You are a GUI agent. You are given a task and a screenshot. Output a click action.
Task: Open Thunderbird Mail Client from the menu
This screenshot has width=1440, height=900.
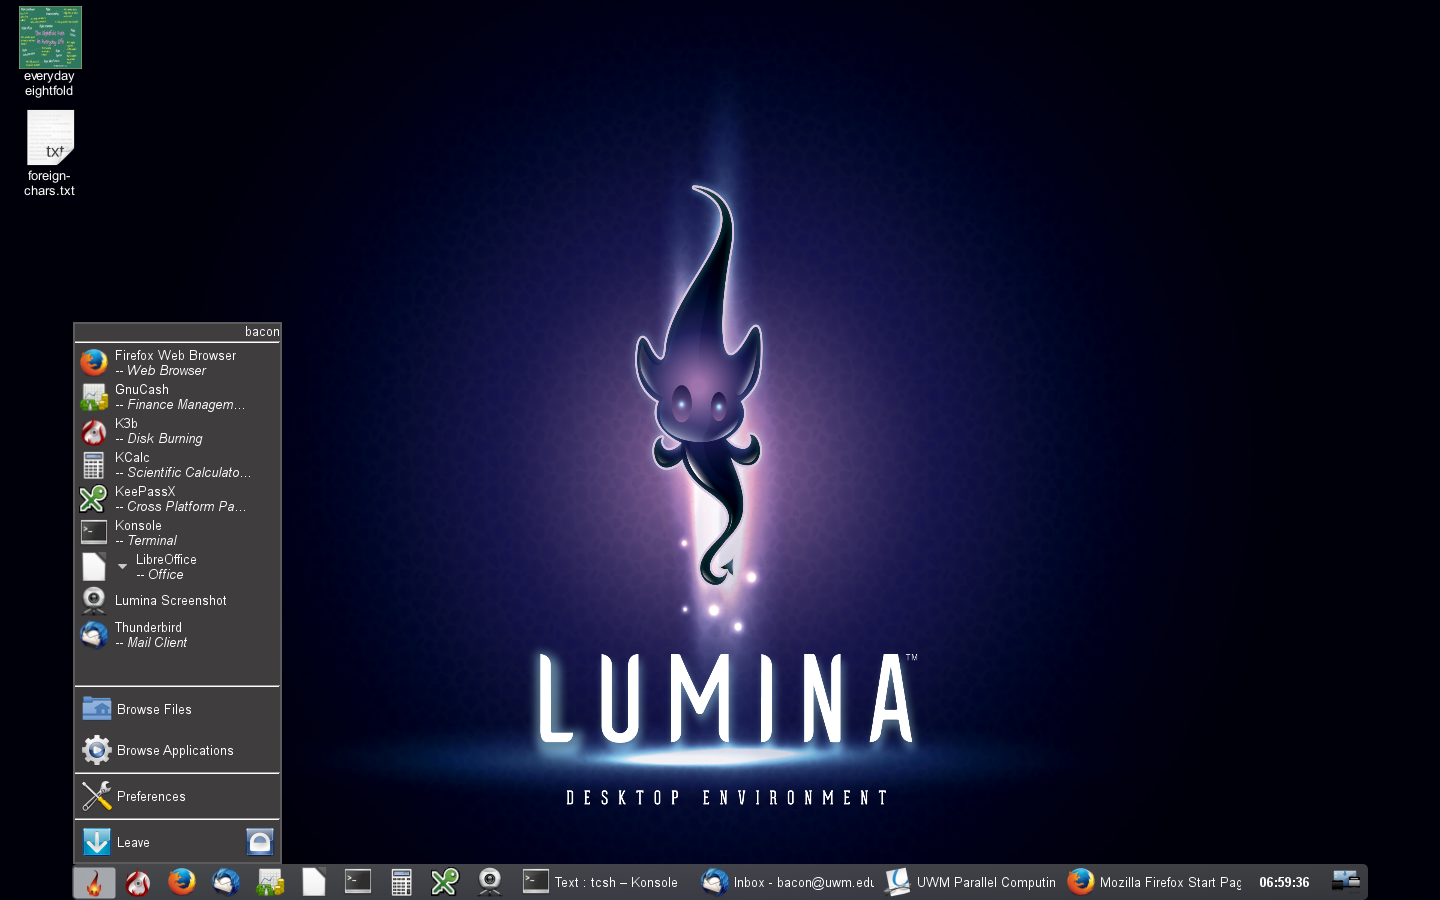[177, 635]
